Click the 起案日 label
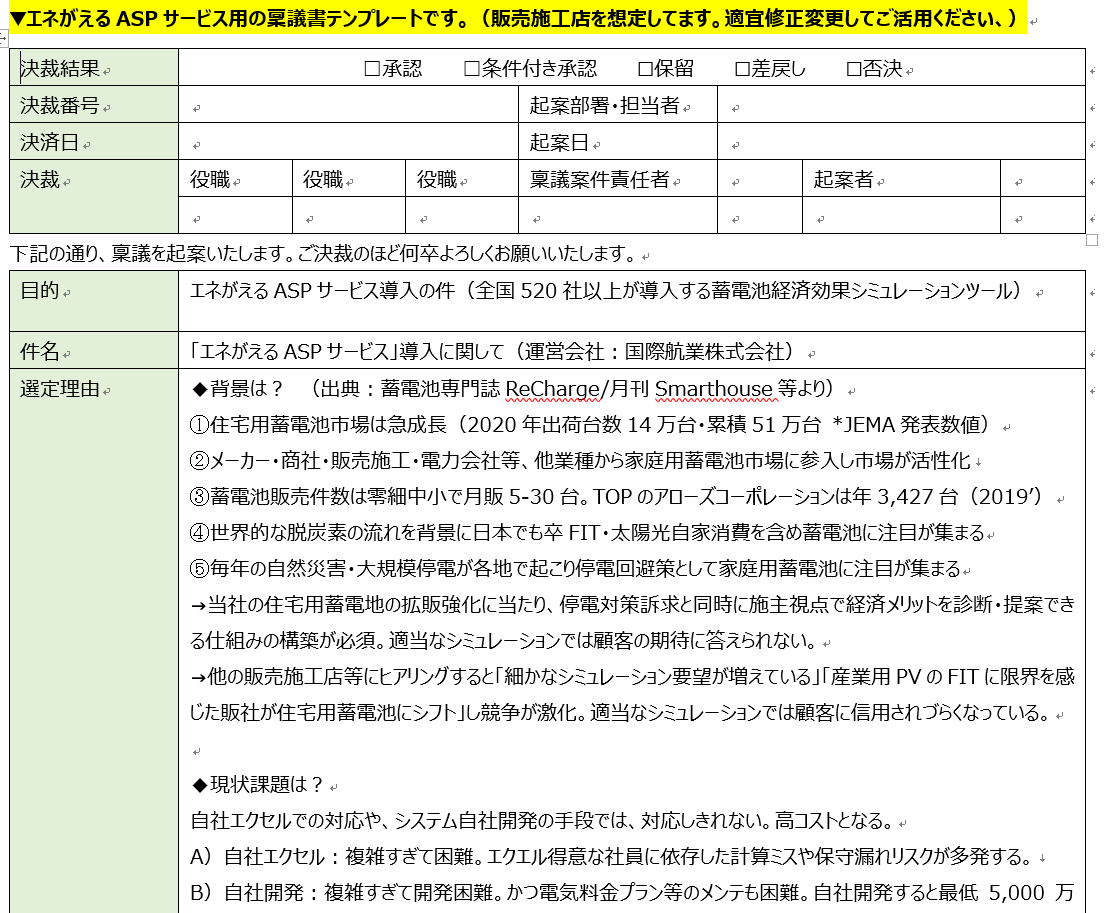Screen dimensions: 1106x913 559,142
